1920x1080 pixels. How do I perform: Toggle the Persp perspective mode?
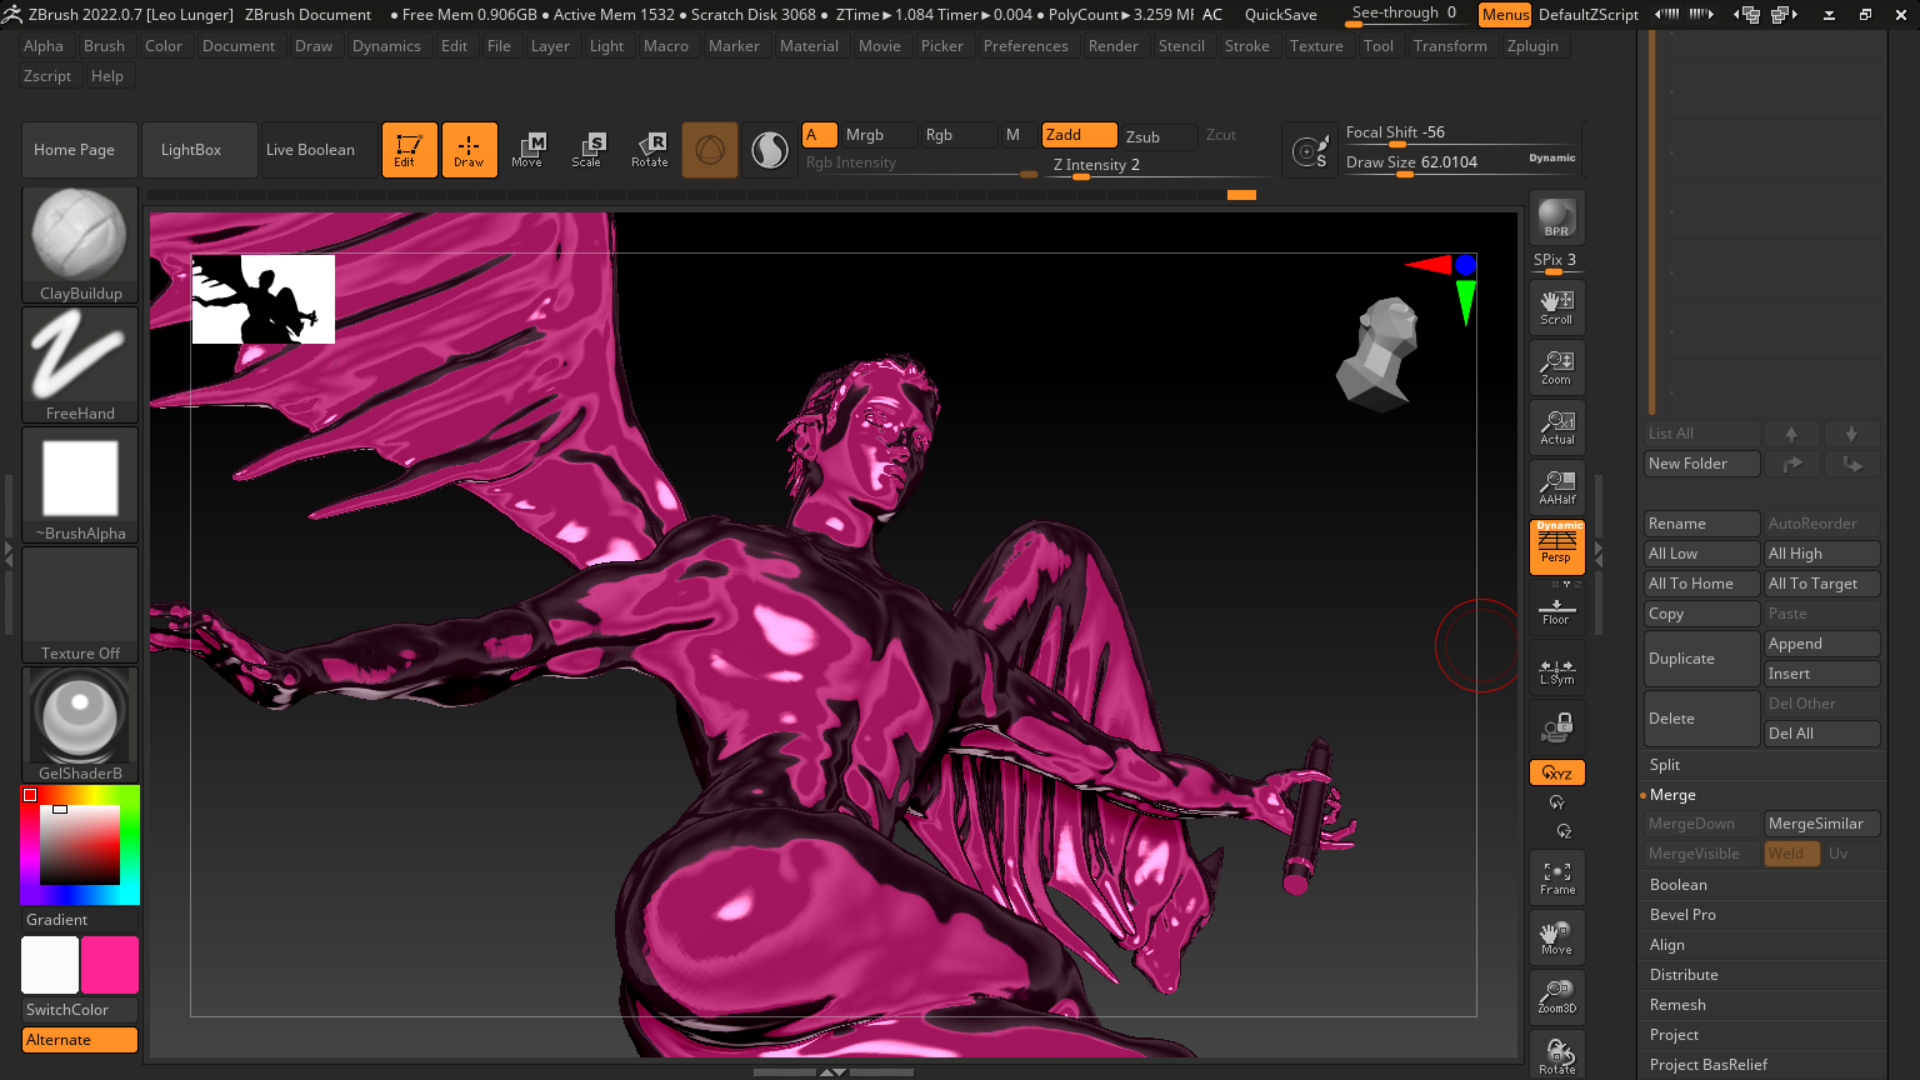[1556, 546]
